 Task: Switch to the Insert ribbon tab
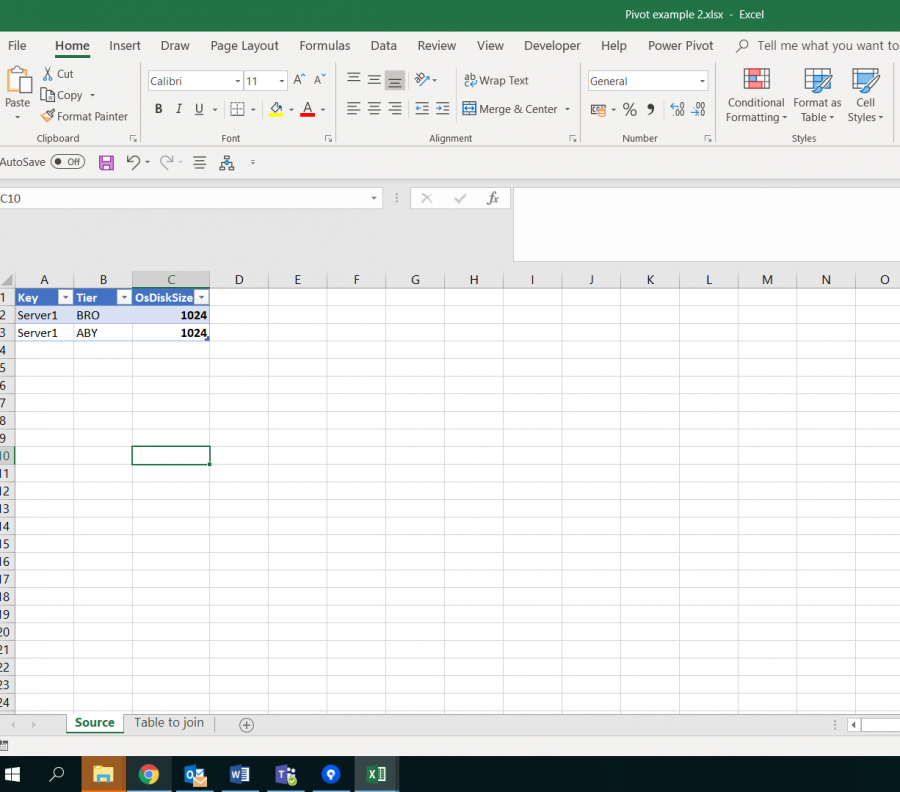click(125, 46)
